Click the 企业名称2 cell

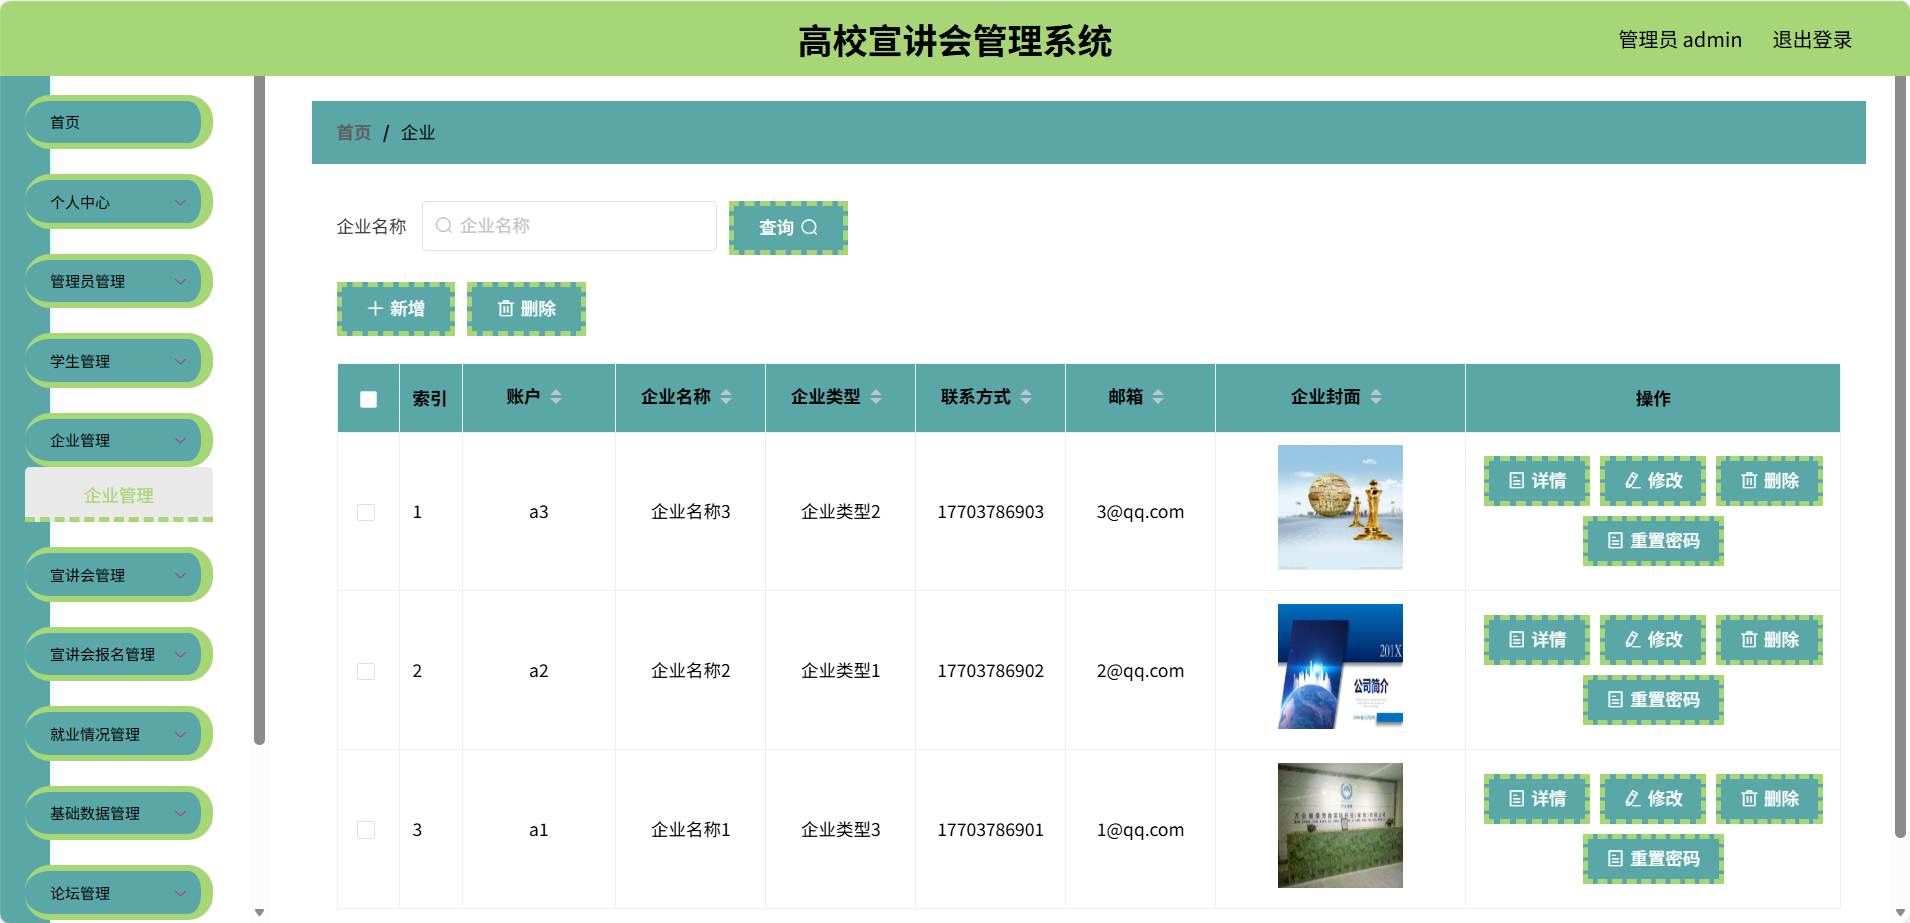coord(690,671)
